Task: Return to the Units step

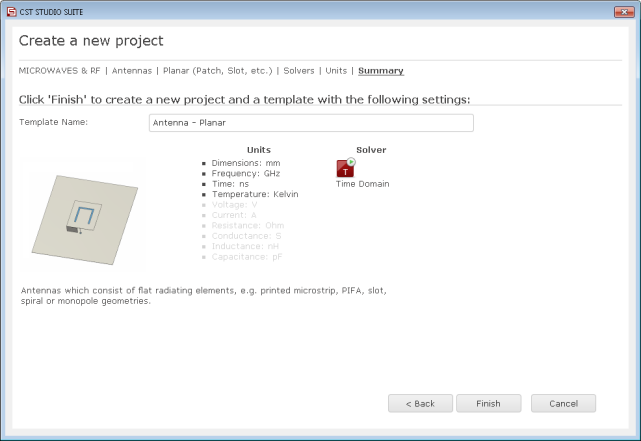Action: [336, 71]
